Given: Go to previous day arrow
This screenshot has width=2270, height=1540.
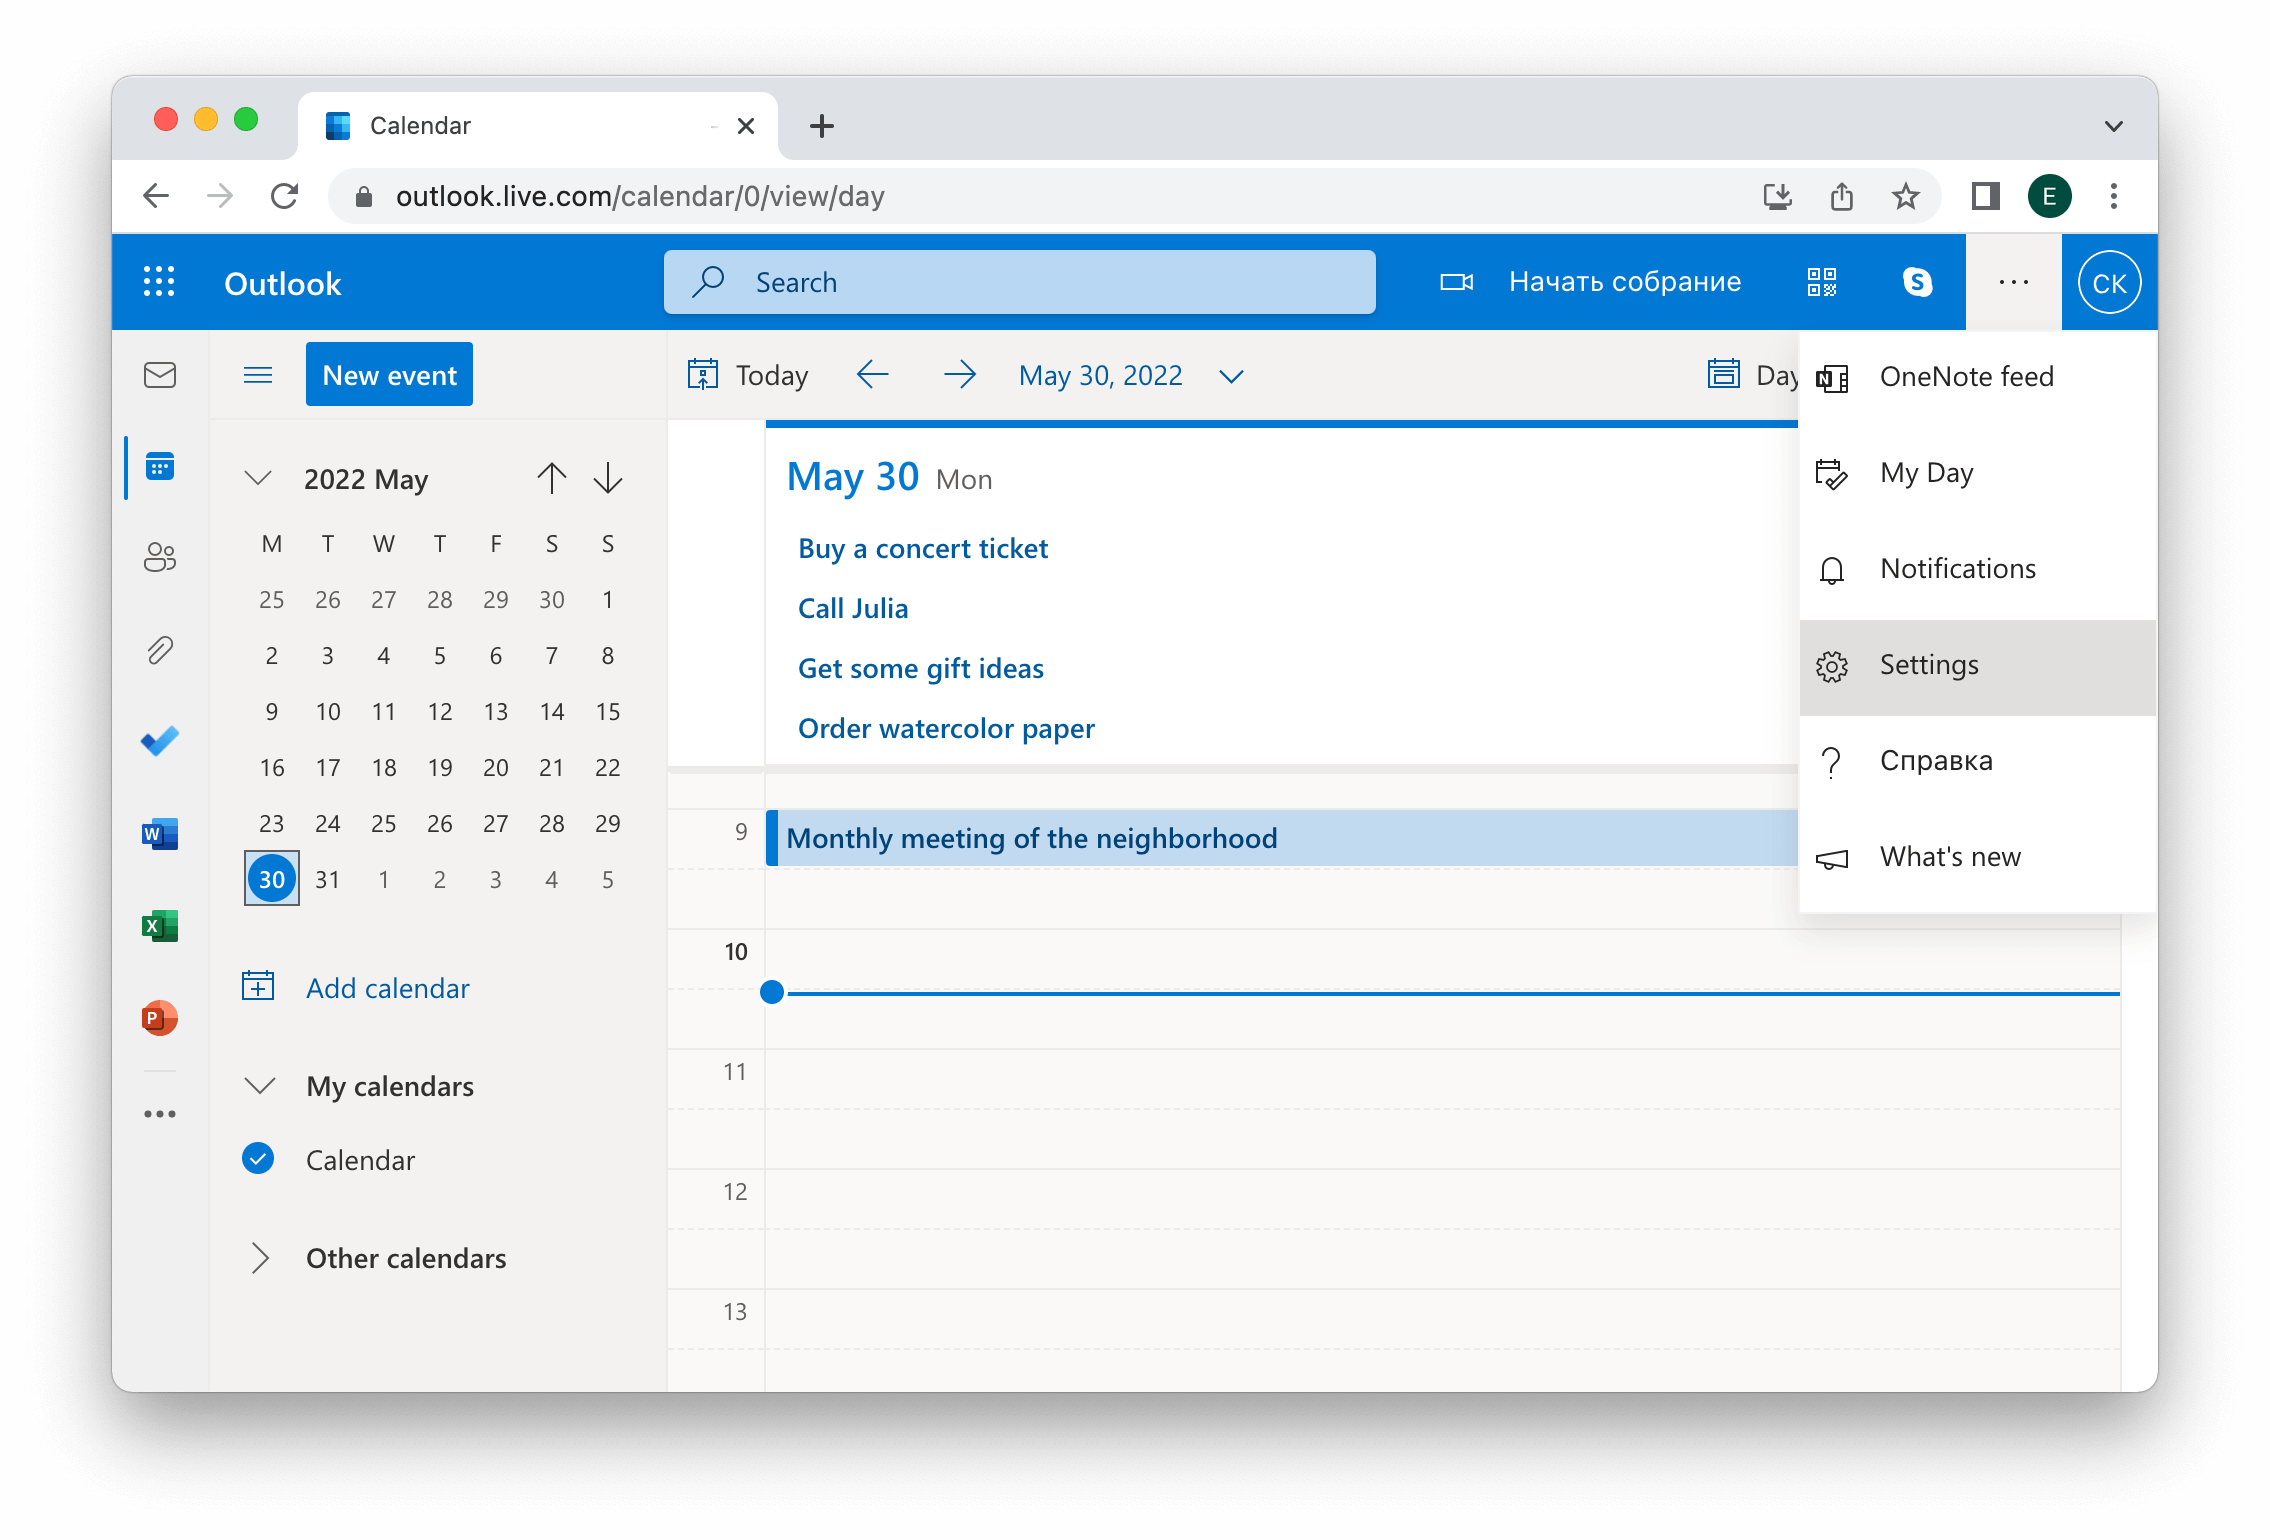Looking at the screenshot, I should (x=873, y=375).
